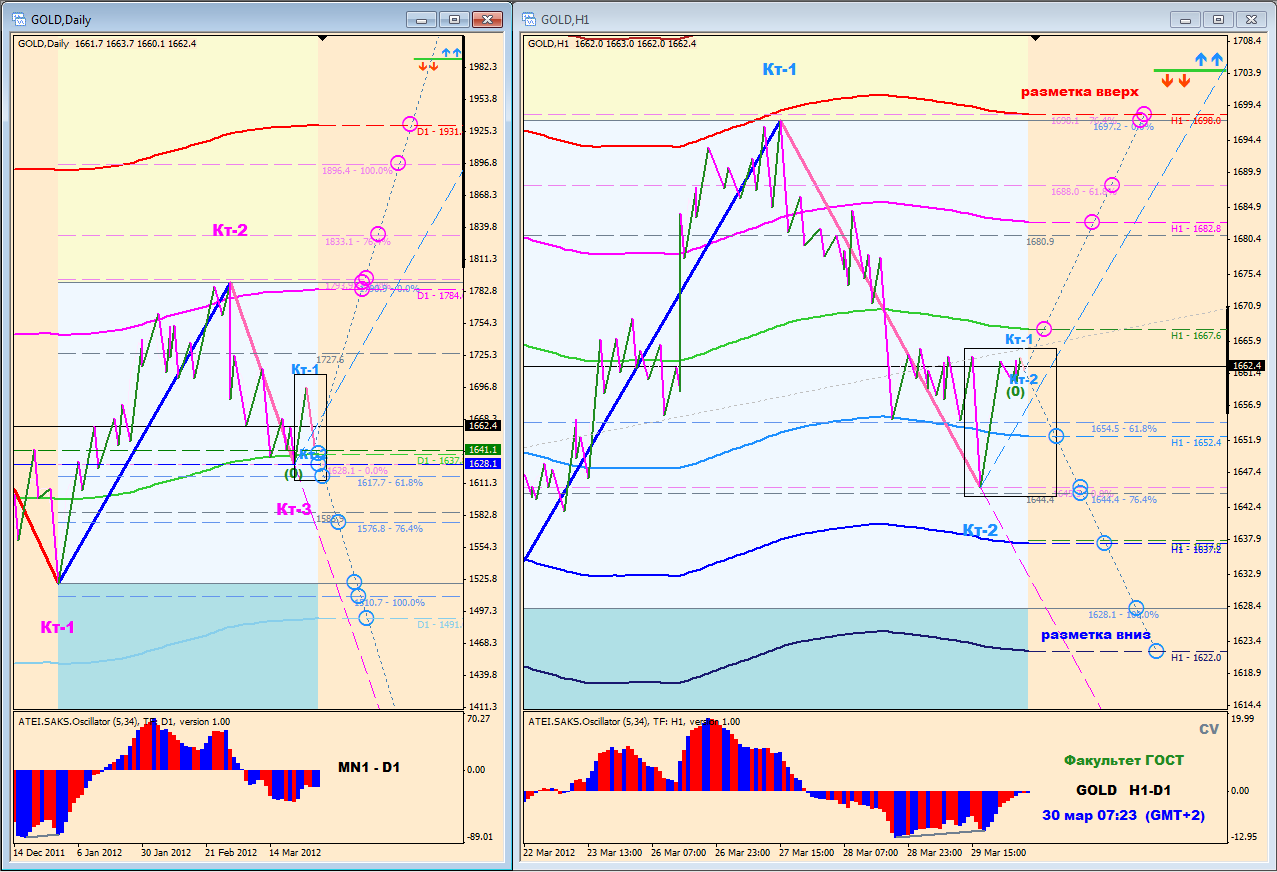Click the -12.95 oscillator scale value
The image size is (1277, 872).
(x=1245, y=837)
